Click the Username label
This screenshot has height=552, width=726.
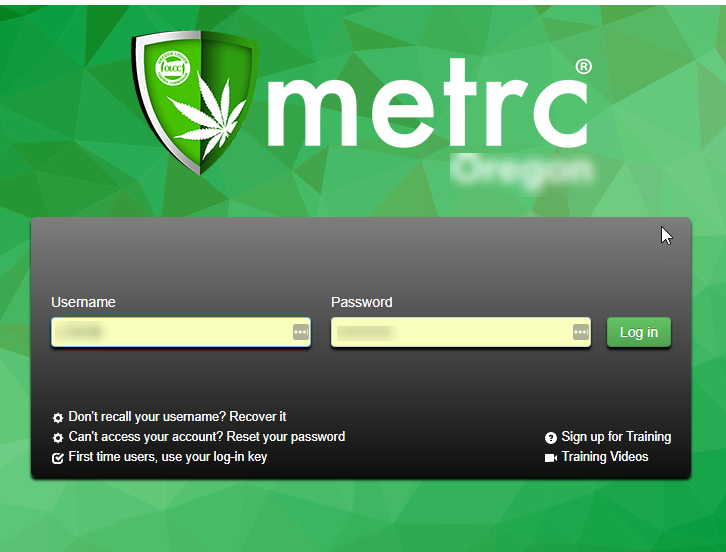tap(83, 302)
